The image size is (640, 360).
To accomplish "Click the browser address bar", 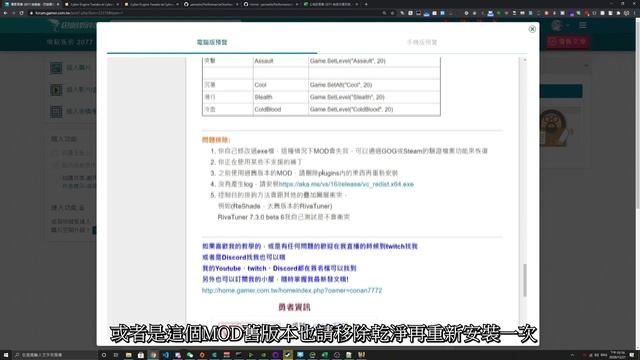I will click(204, 13).
